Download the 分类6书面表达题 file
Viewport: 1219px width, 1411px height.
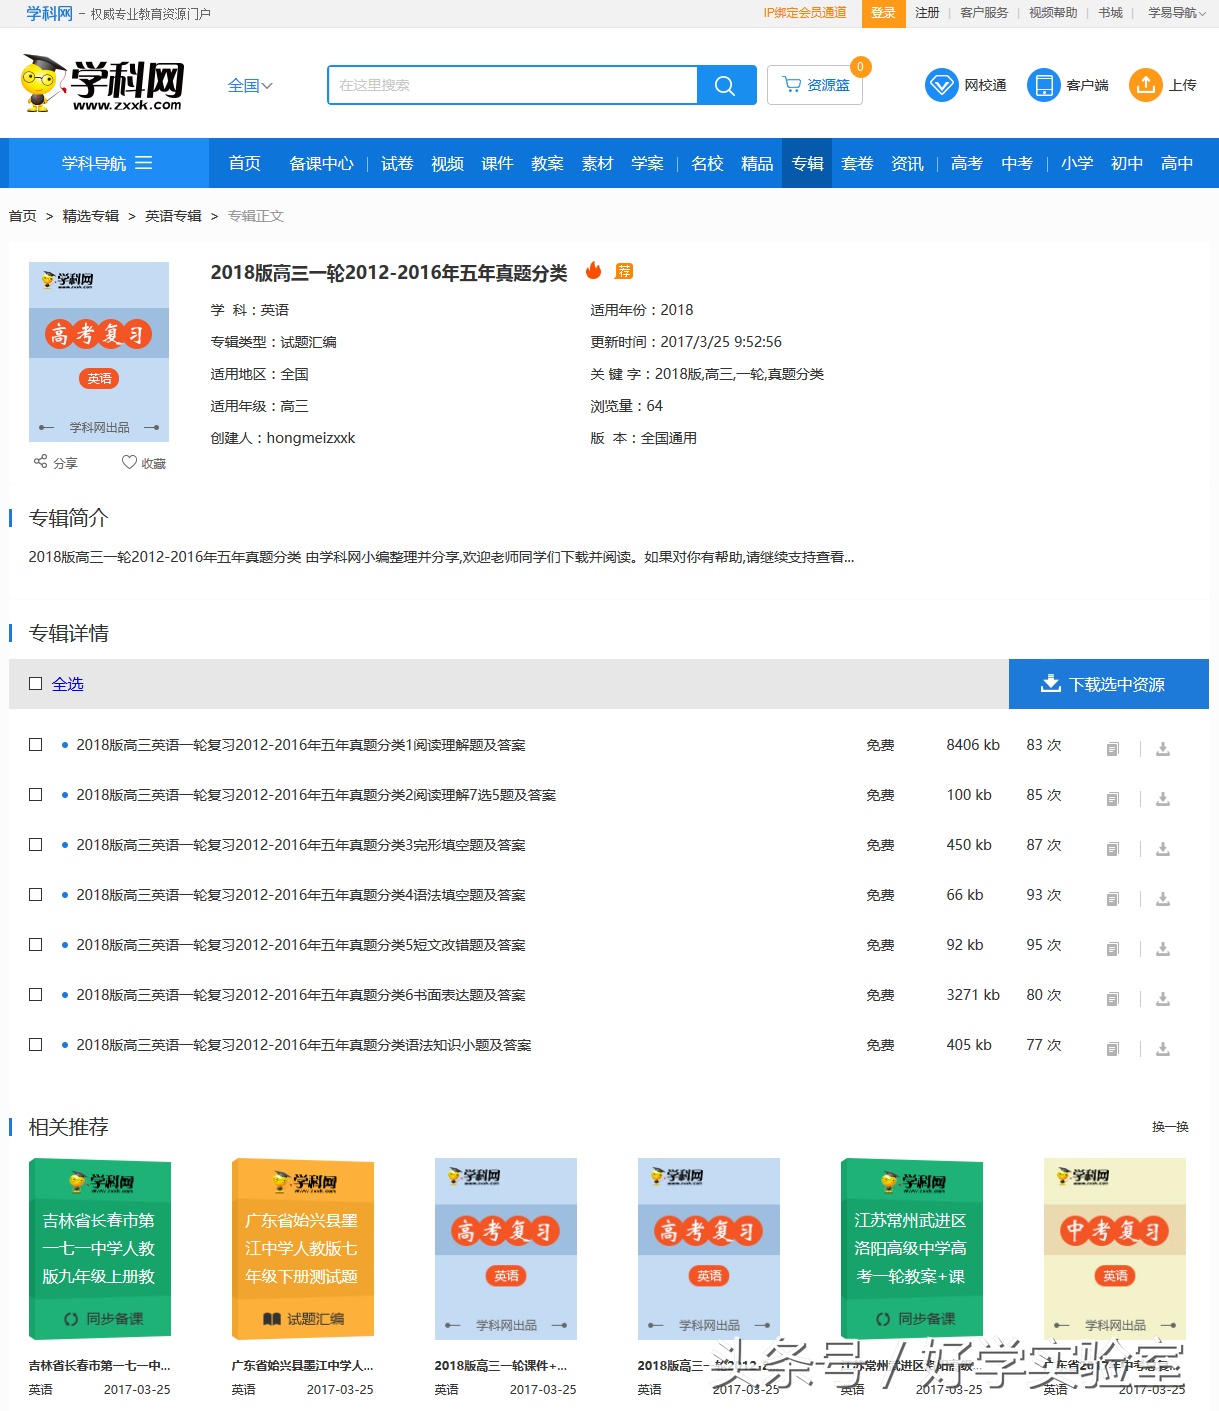tap(1163, 999)
